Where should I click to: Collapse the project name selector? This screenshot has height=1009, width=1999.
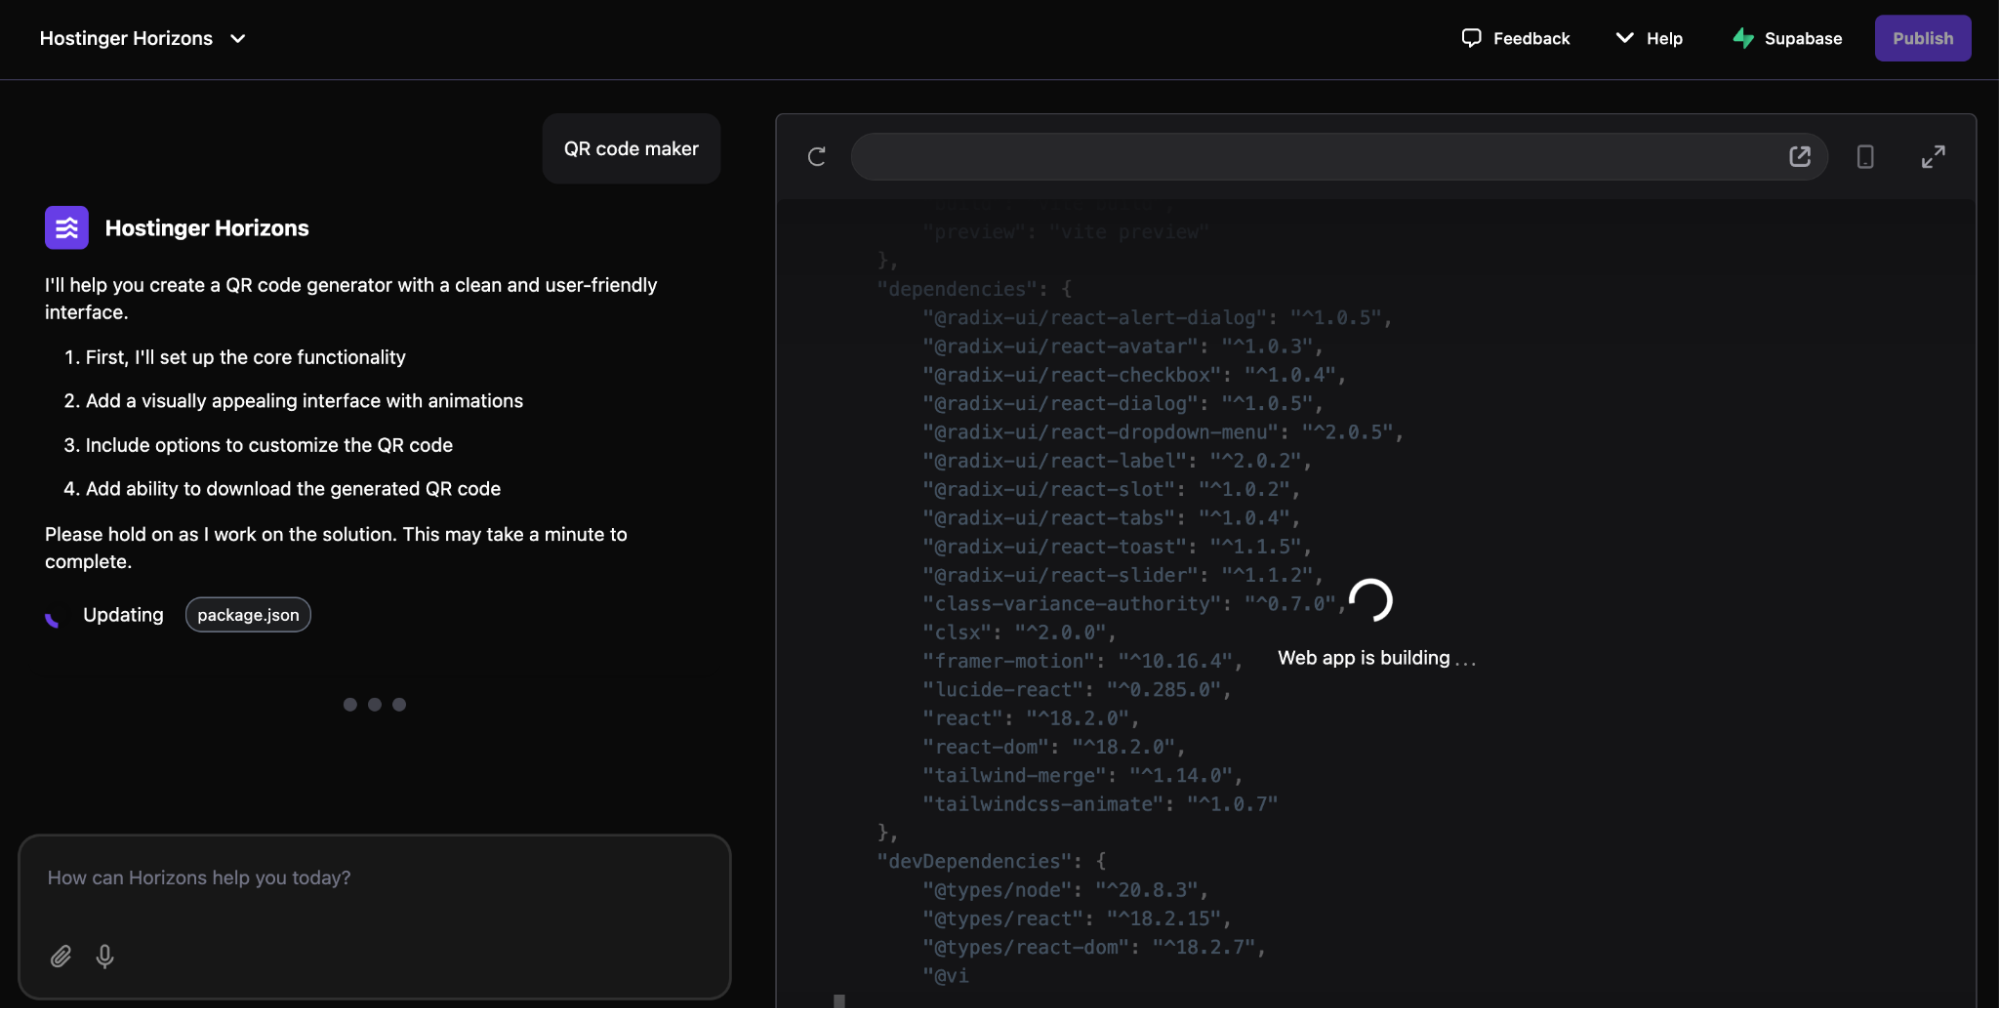click(237, 39)
